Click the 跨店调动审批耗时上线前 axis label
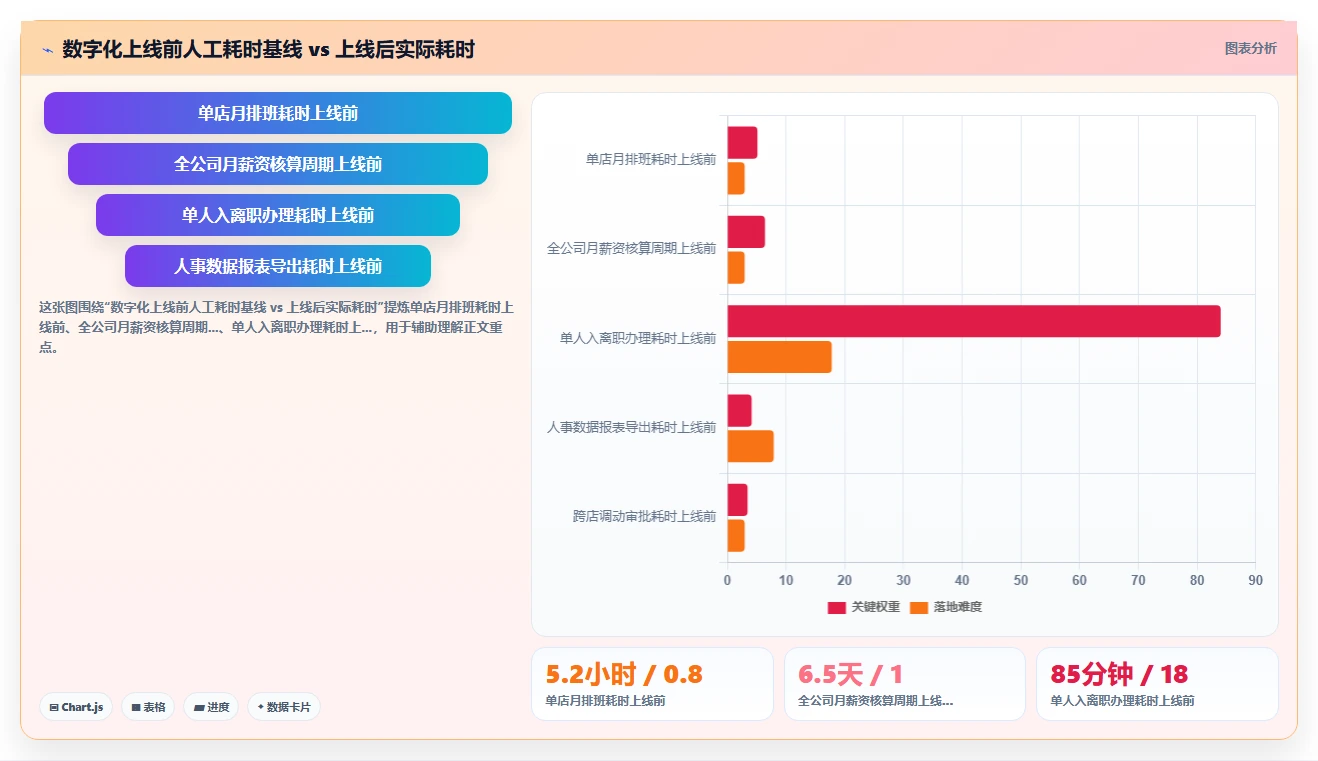This screenshot has height=761, width=1318. pyautogui.click(x=644, y=517)
